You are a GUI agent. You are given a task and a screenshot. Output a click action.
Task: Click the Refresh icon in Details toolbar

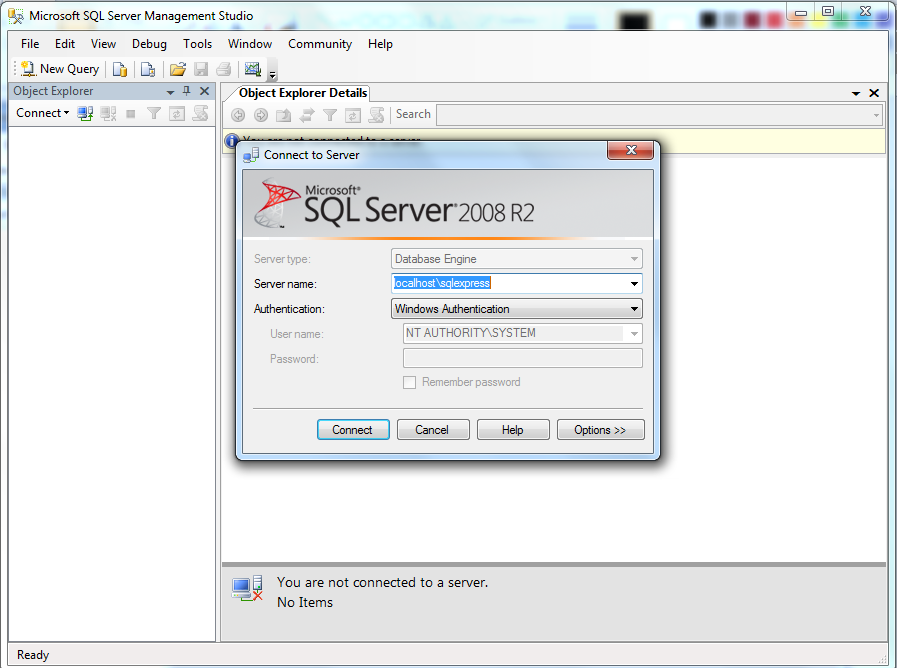pyautogui.click(x=353, y=115)
